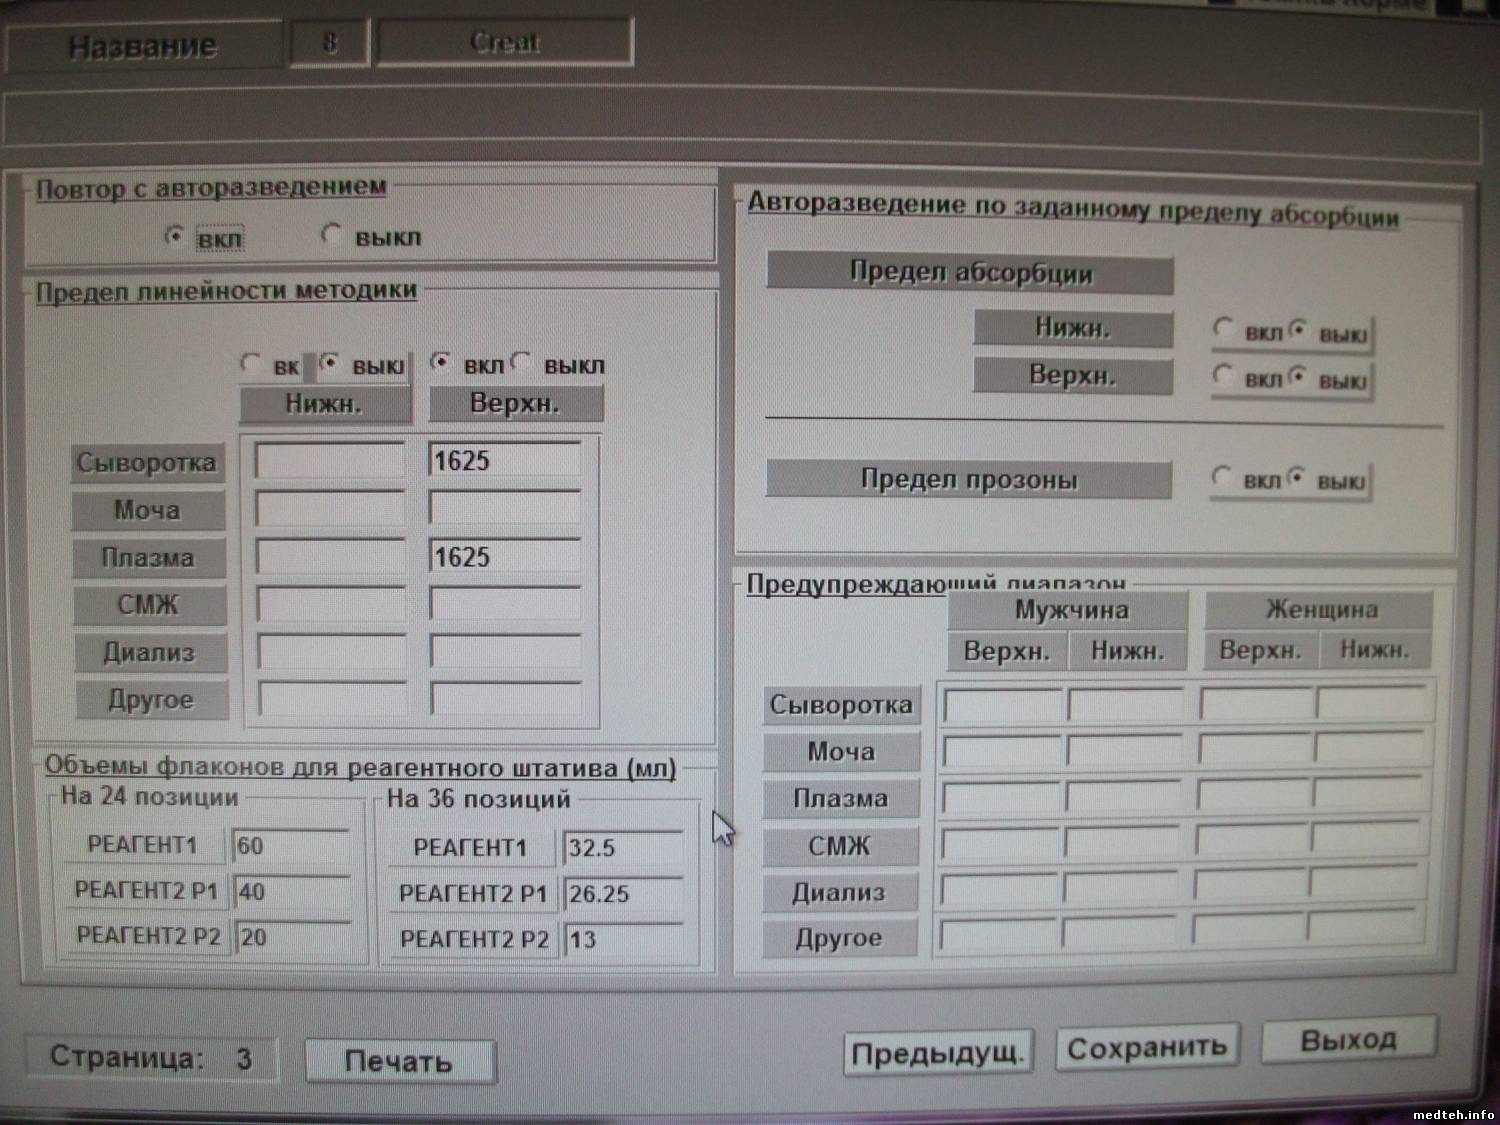Select 'выкл' for Повтор с авторазведением
This screenshot has height=1125, width=1500.
pos(330,235)
